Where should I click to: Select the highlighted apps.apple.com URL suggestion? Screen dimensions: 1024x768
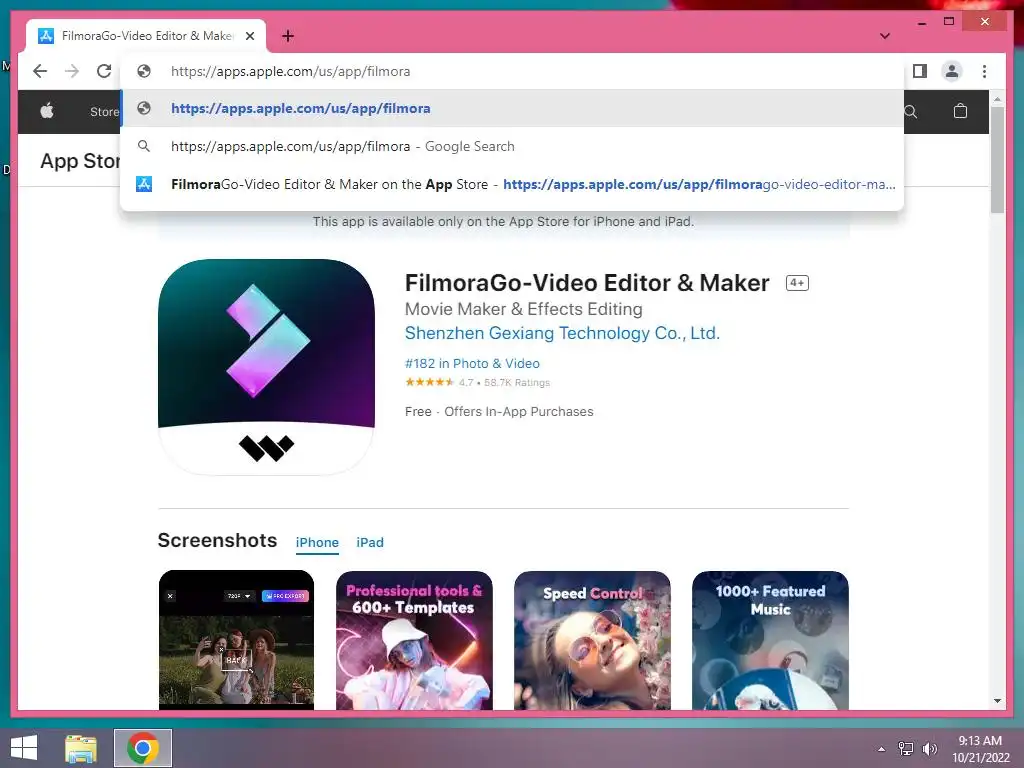pos(513,108)
